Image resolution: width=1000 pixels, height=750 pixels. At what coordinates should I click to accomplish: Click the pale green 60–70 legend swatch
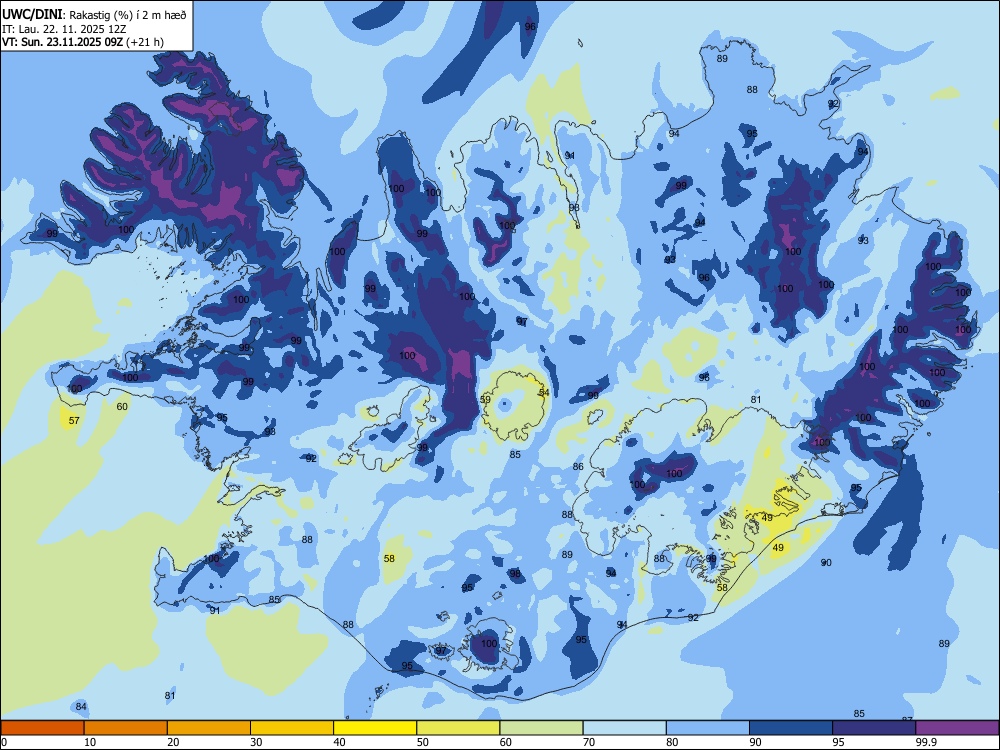tap(541, 728)
